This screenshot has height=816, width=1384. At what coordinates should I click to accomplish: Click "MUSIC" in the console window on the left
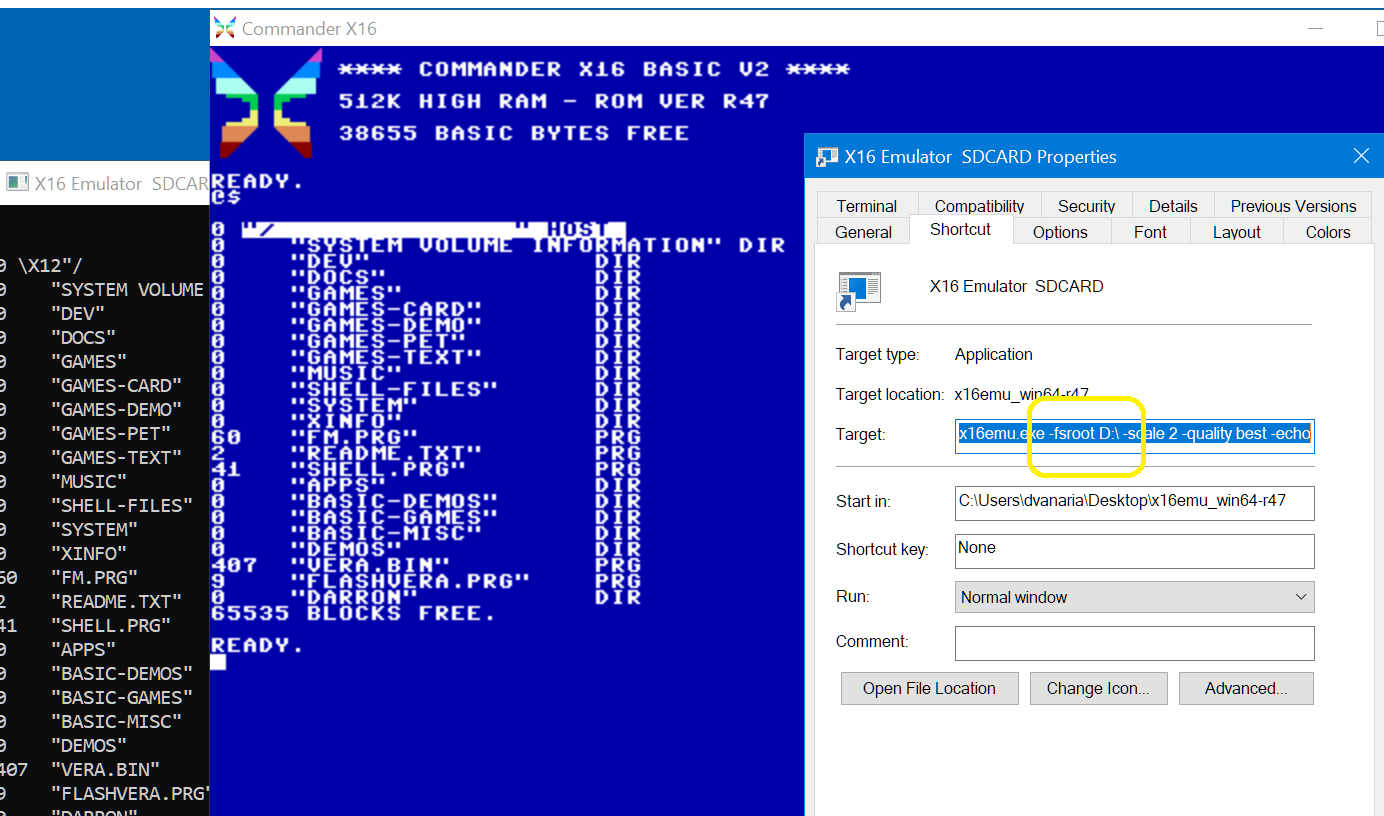(x=89, y=481)
